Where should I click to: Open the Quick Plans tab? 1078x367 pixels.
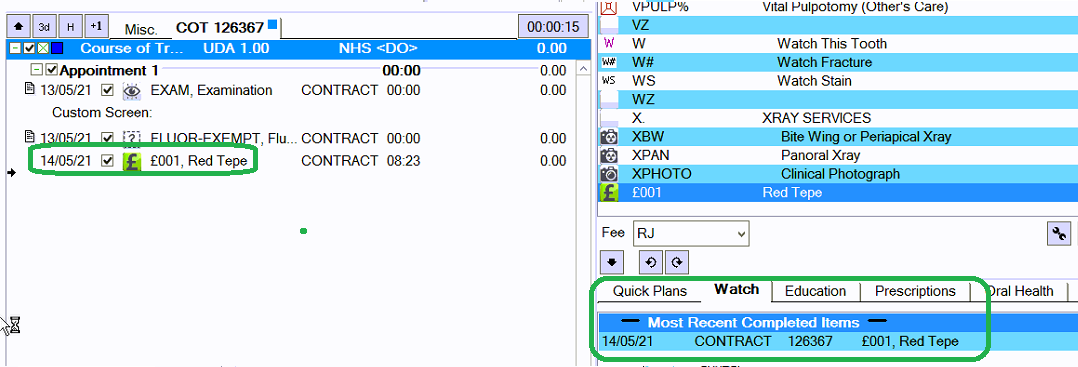click(650, 291)
